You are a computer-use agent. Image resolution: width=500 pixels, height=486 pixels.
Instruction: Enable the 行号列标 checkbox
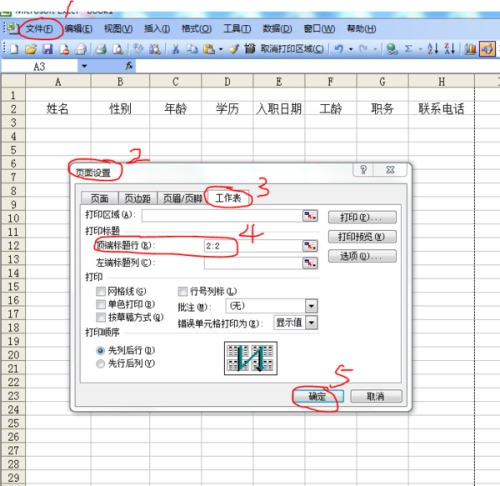tap(183, 292)
